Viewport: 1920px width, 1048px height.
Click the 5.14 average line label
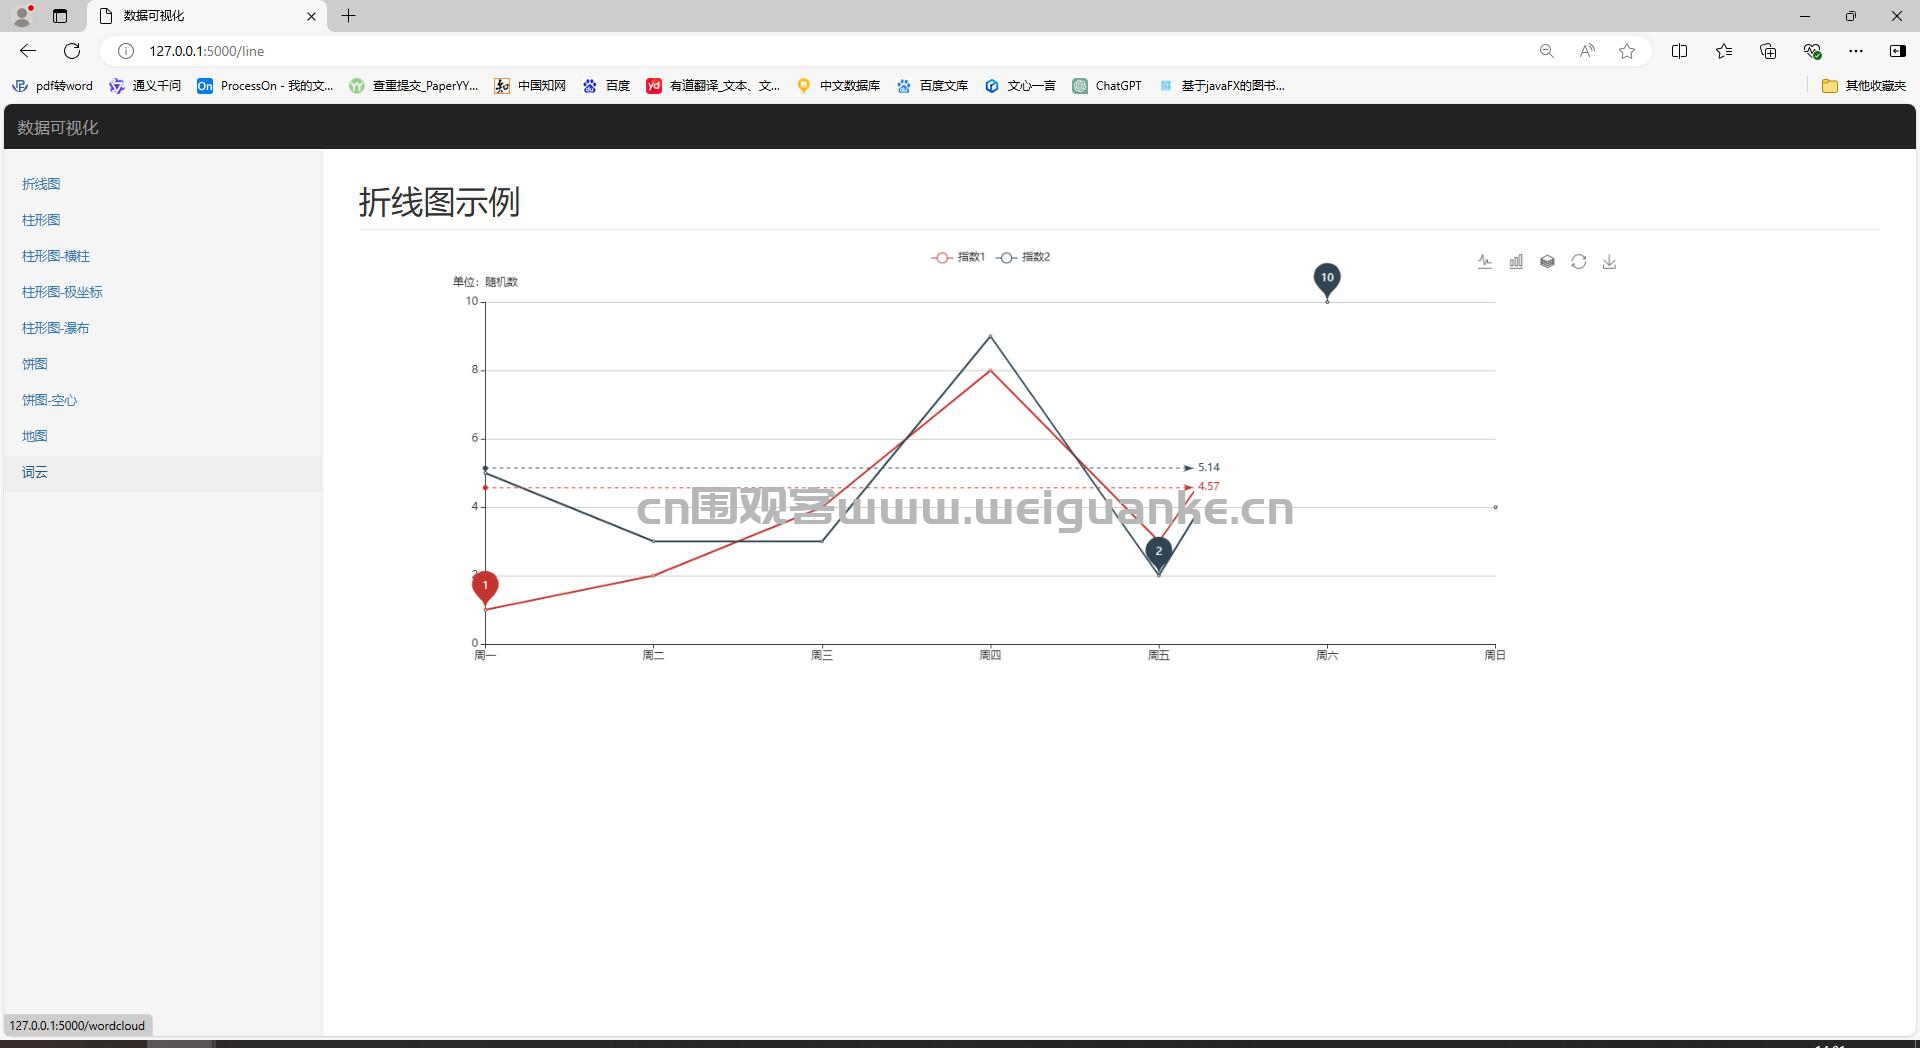coord(1208,467)
